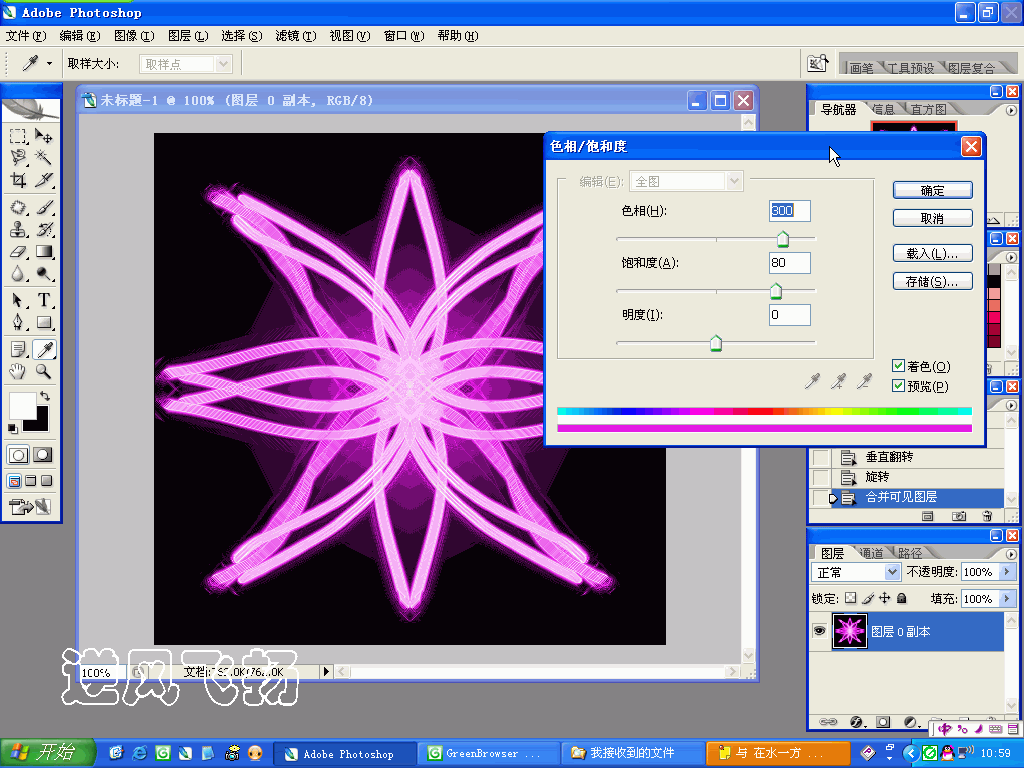Open 窗口(W) menu
The height and width of the screenshot is (768, 1024).
pyautogui.click(x=404, y=36)
